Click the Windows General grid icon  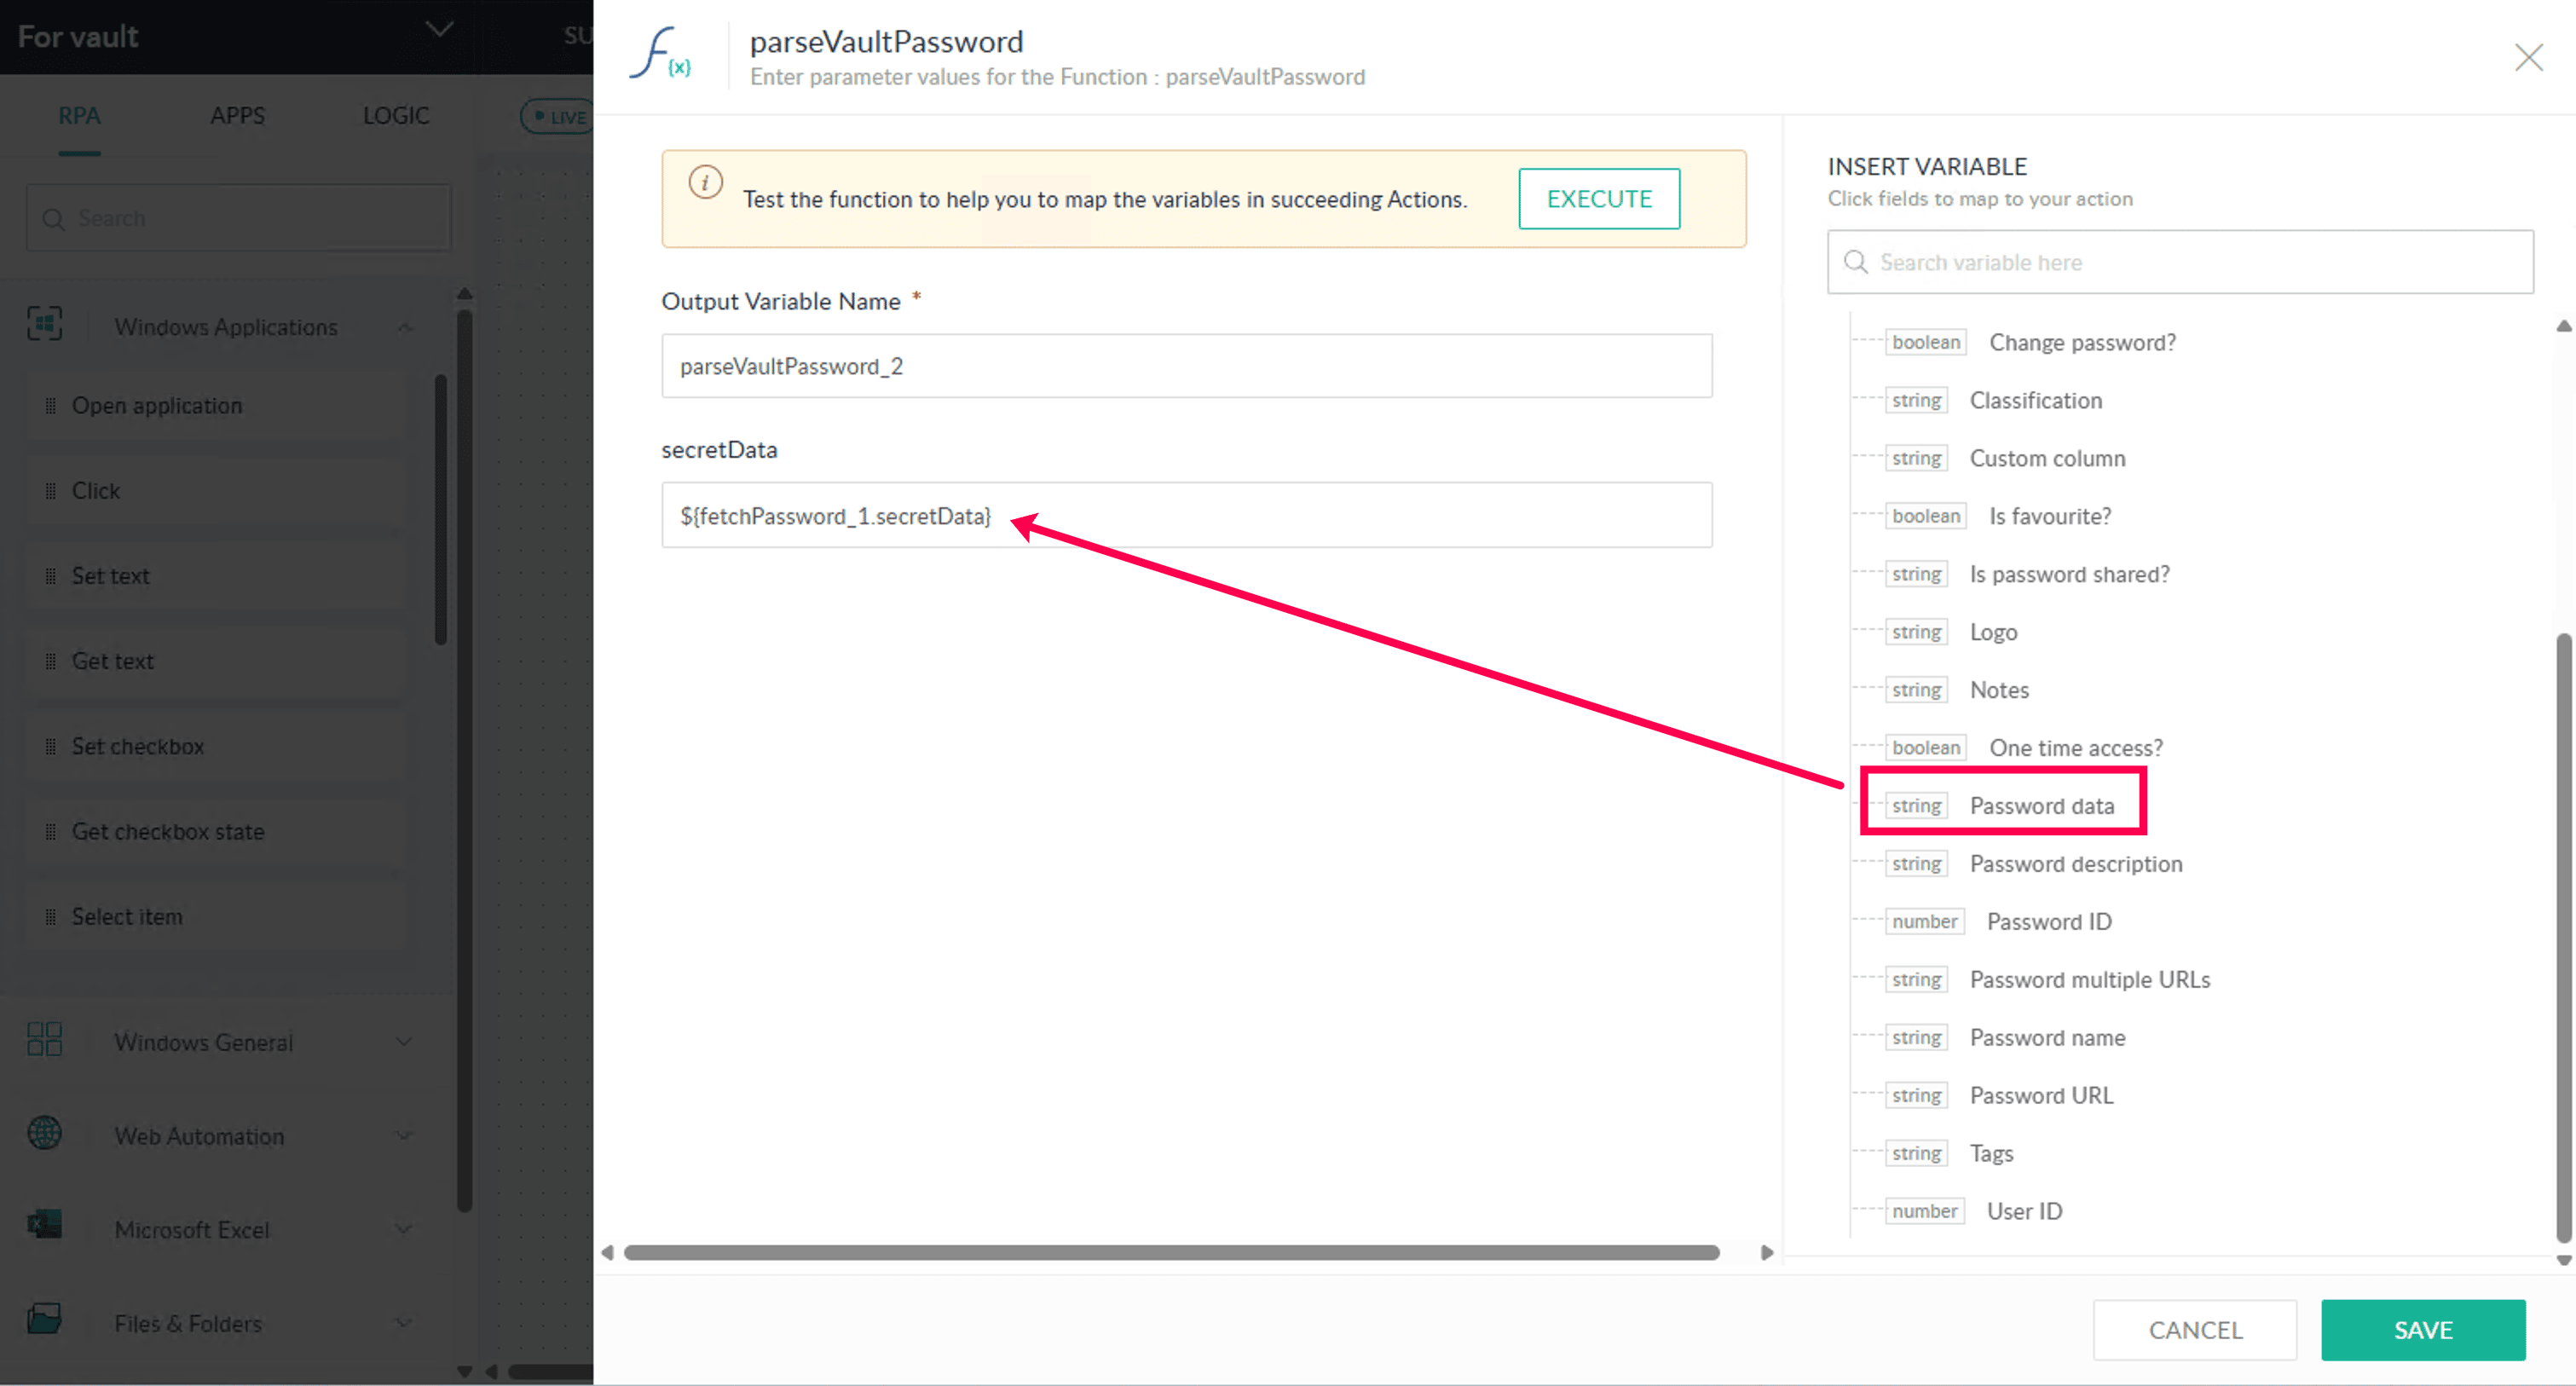point(44,1040)
